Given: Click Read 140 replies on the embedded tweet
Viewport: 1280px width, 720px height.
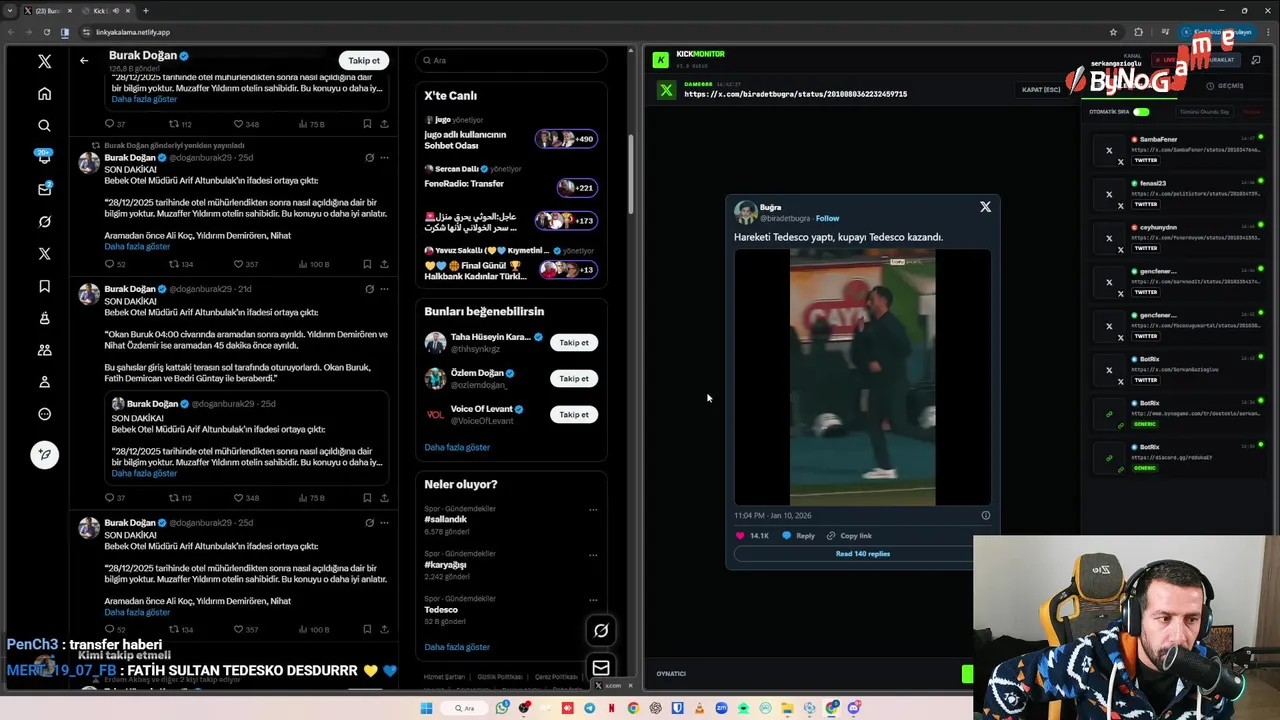Looking at the screenshot, I should 862,554.
